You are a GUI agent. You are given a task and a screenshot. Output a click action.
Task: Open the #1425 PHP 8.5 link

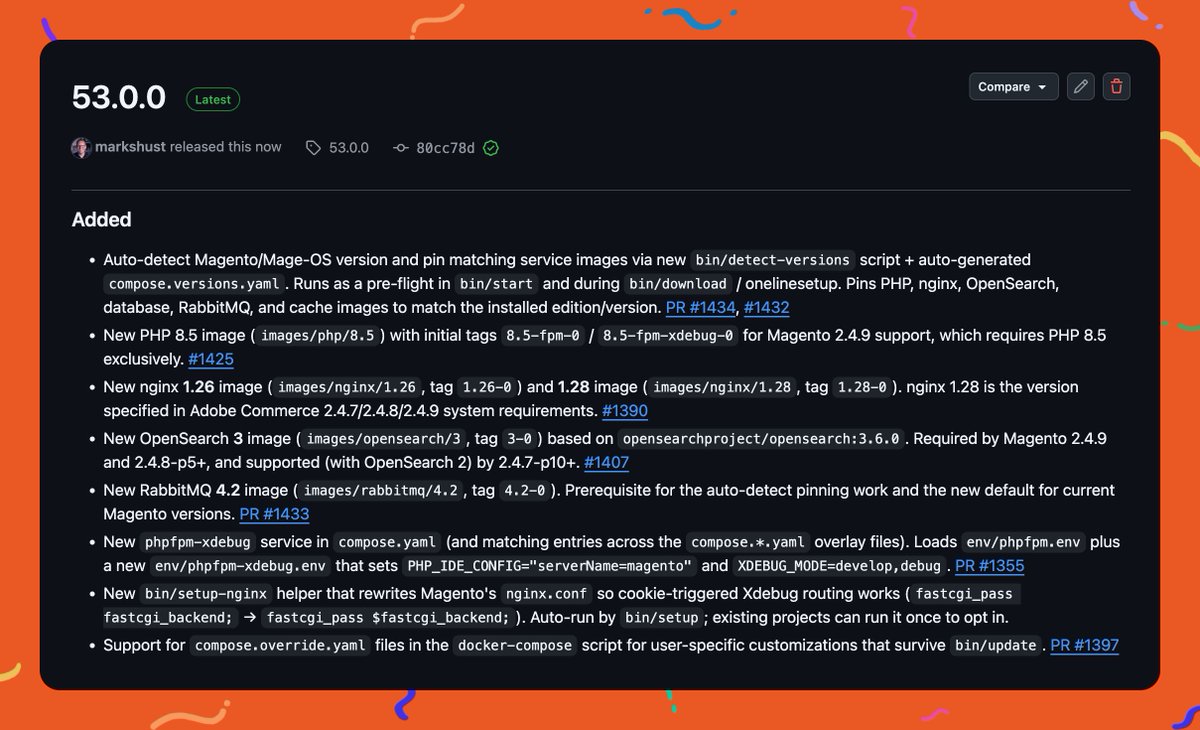(x=211, y=359)
